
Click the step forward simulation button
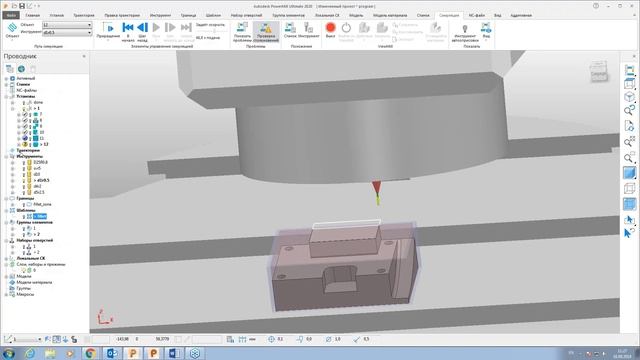coord(170,28)
